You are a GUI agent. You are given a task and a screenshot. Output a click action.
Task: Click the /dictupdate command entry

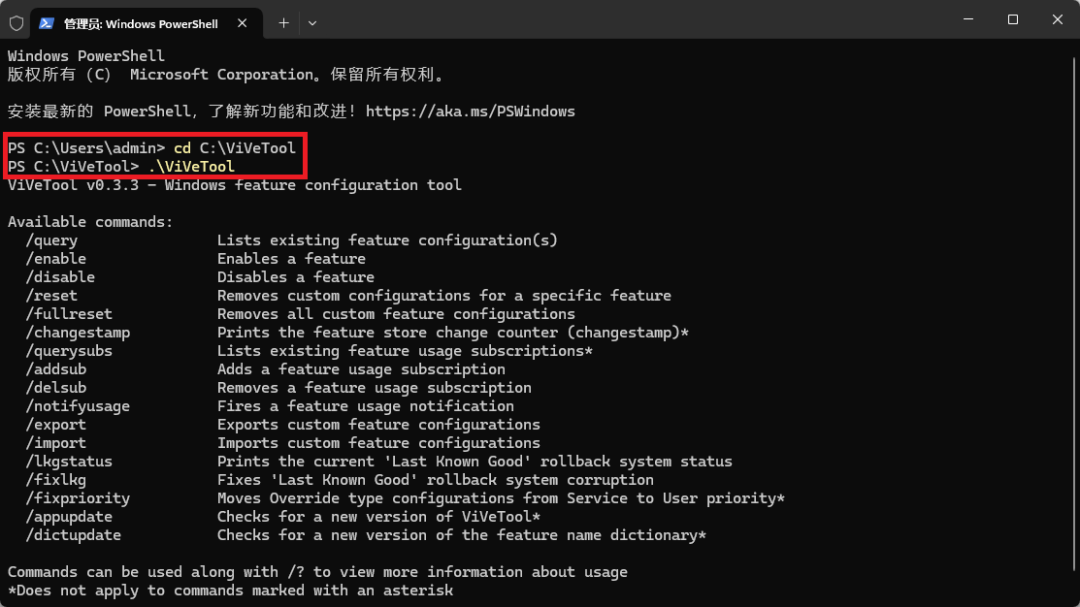(x=73, y=535)
